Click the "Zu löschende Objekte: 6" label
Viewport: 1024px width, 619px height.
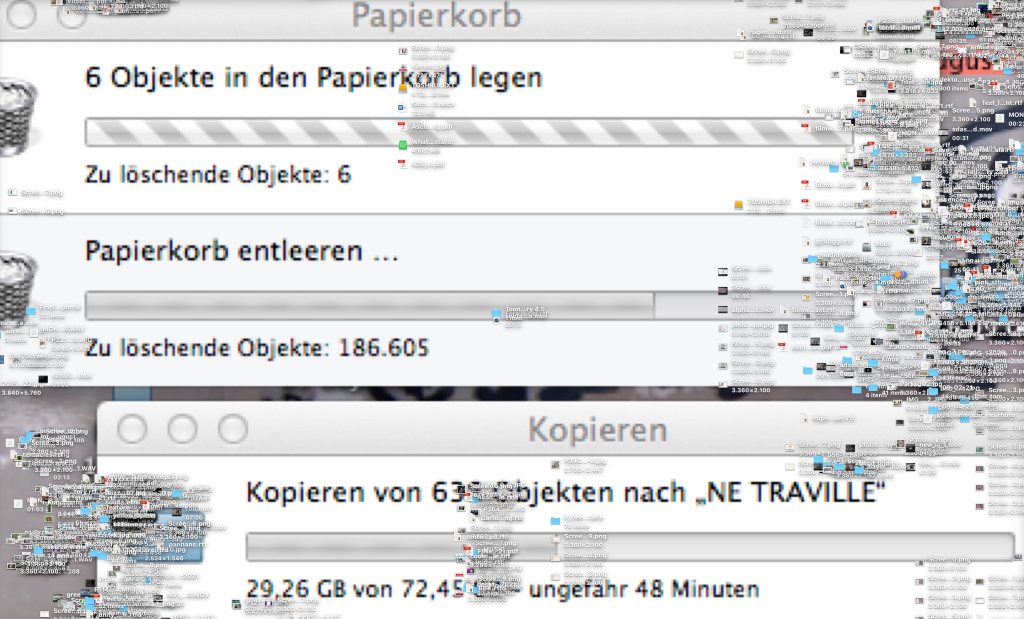click(218, 174)
